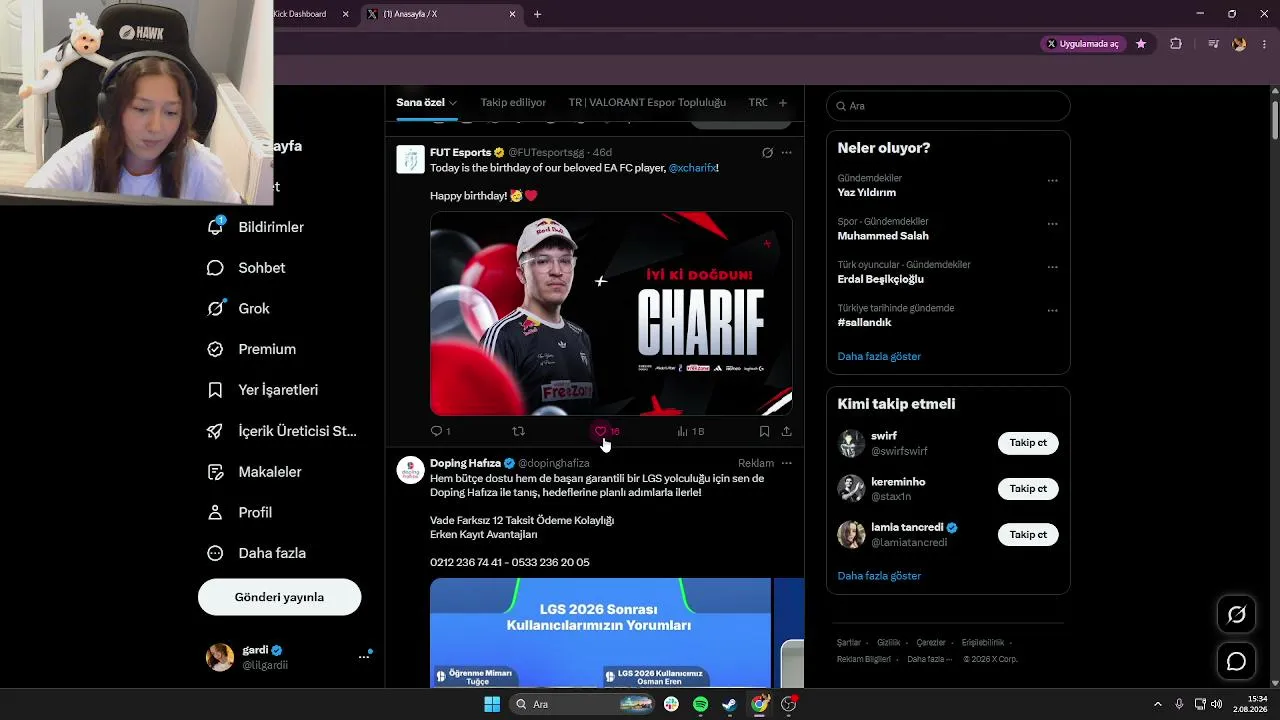Click the Chrome icon in the taskbar
The width and height of the screenshot is (1280, 720).
[x=760, y=704]
